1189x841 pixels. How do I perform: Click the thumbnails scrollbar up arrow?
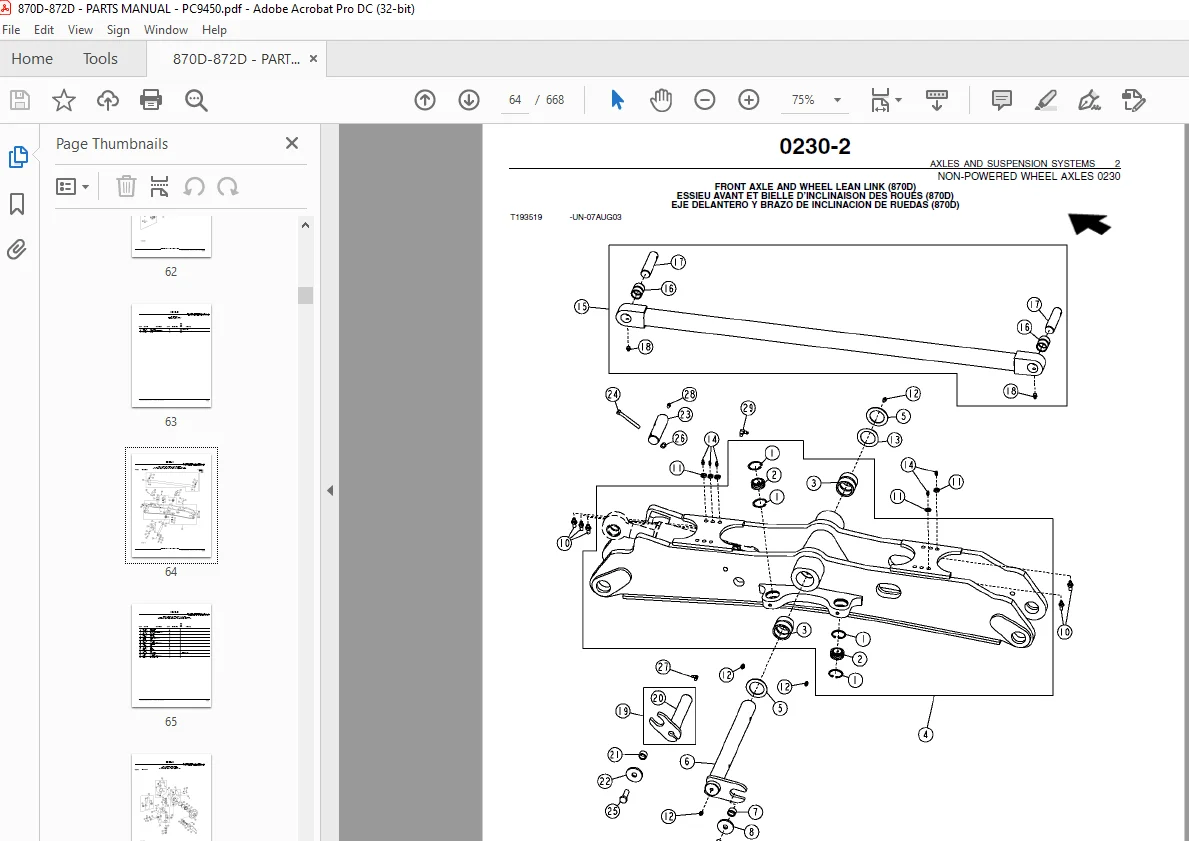tap(306, 224)
